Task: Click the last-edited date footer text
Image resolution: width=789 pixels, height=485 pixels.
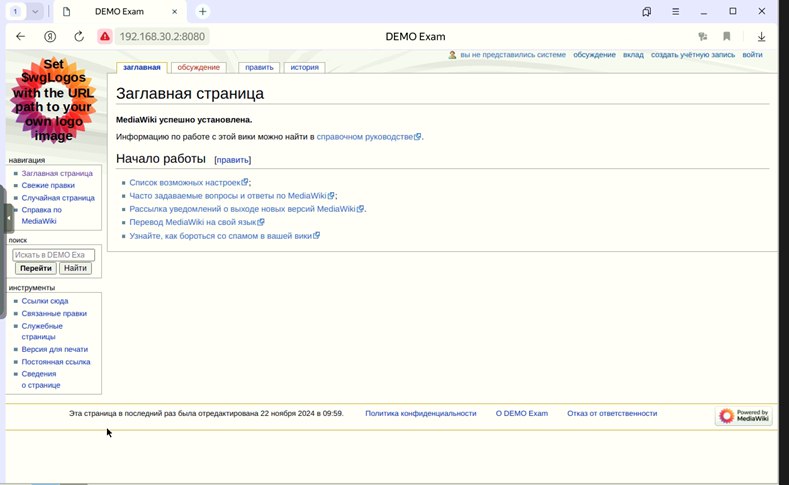Action: coord(206,413)
